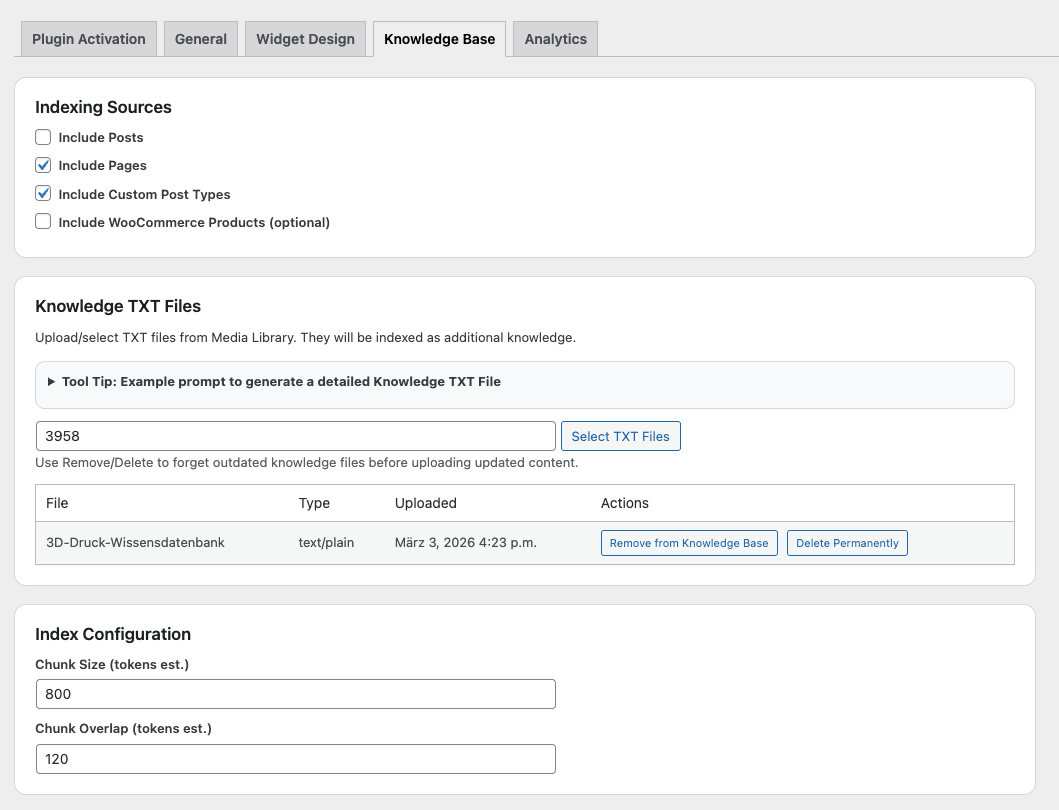Click the März 3, 2026 4:23 p.m. upload date
Image resolution: width=1059 pixels, height=810 pixels.
point(466,542)
